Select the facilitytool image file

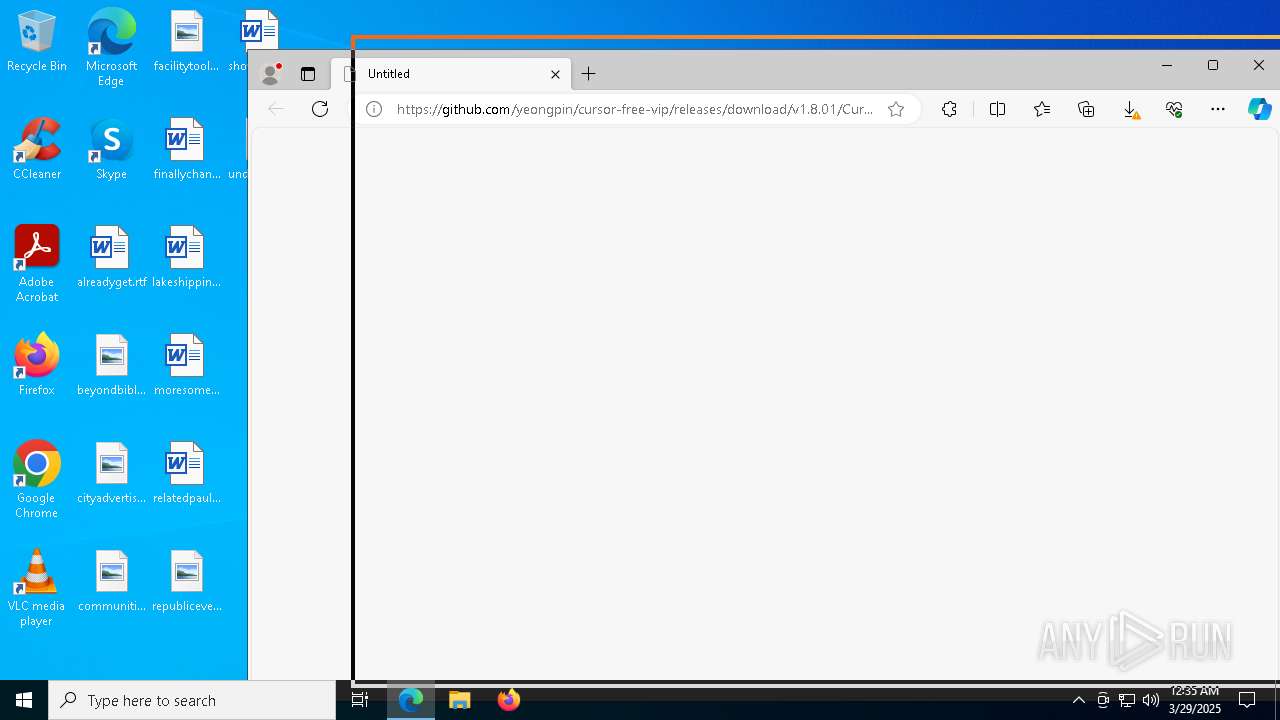186,42
